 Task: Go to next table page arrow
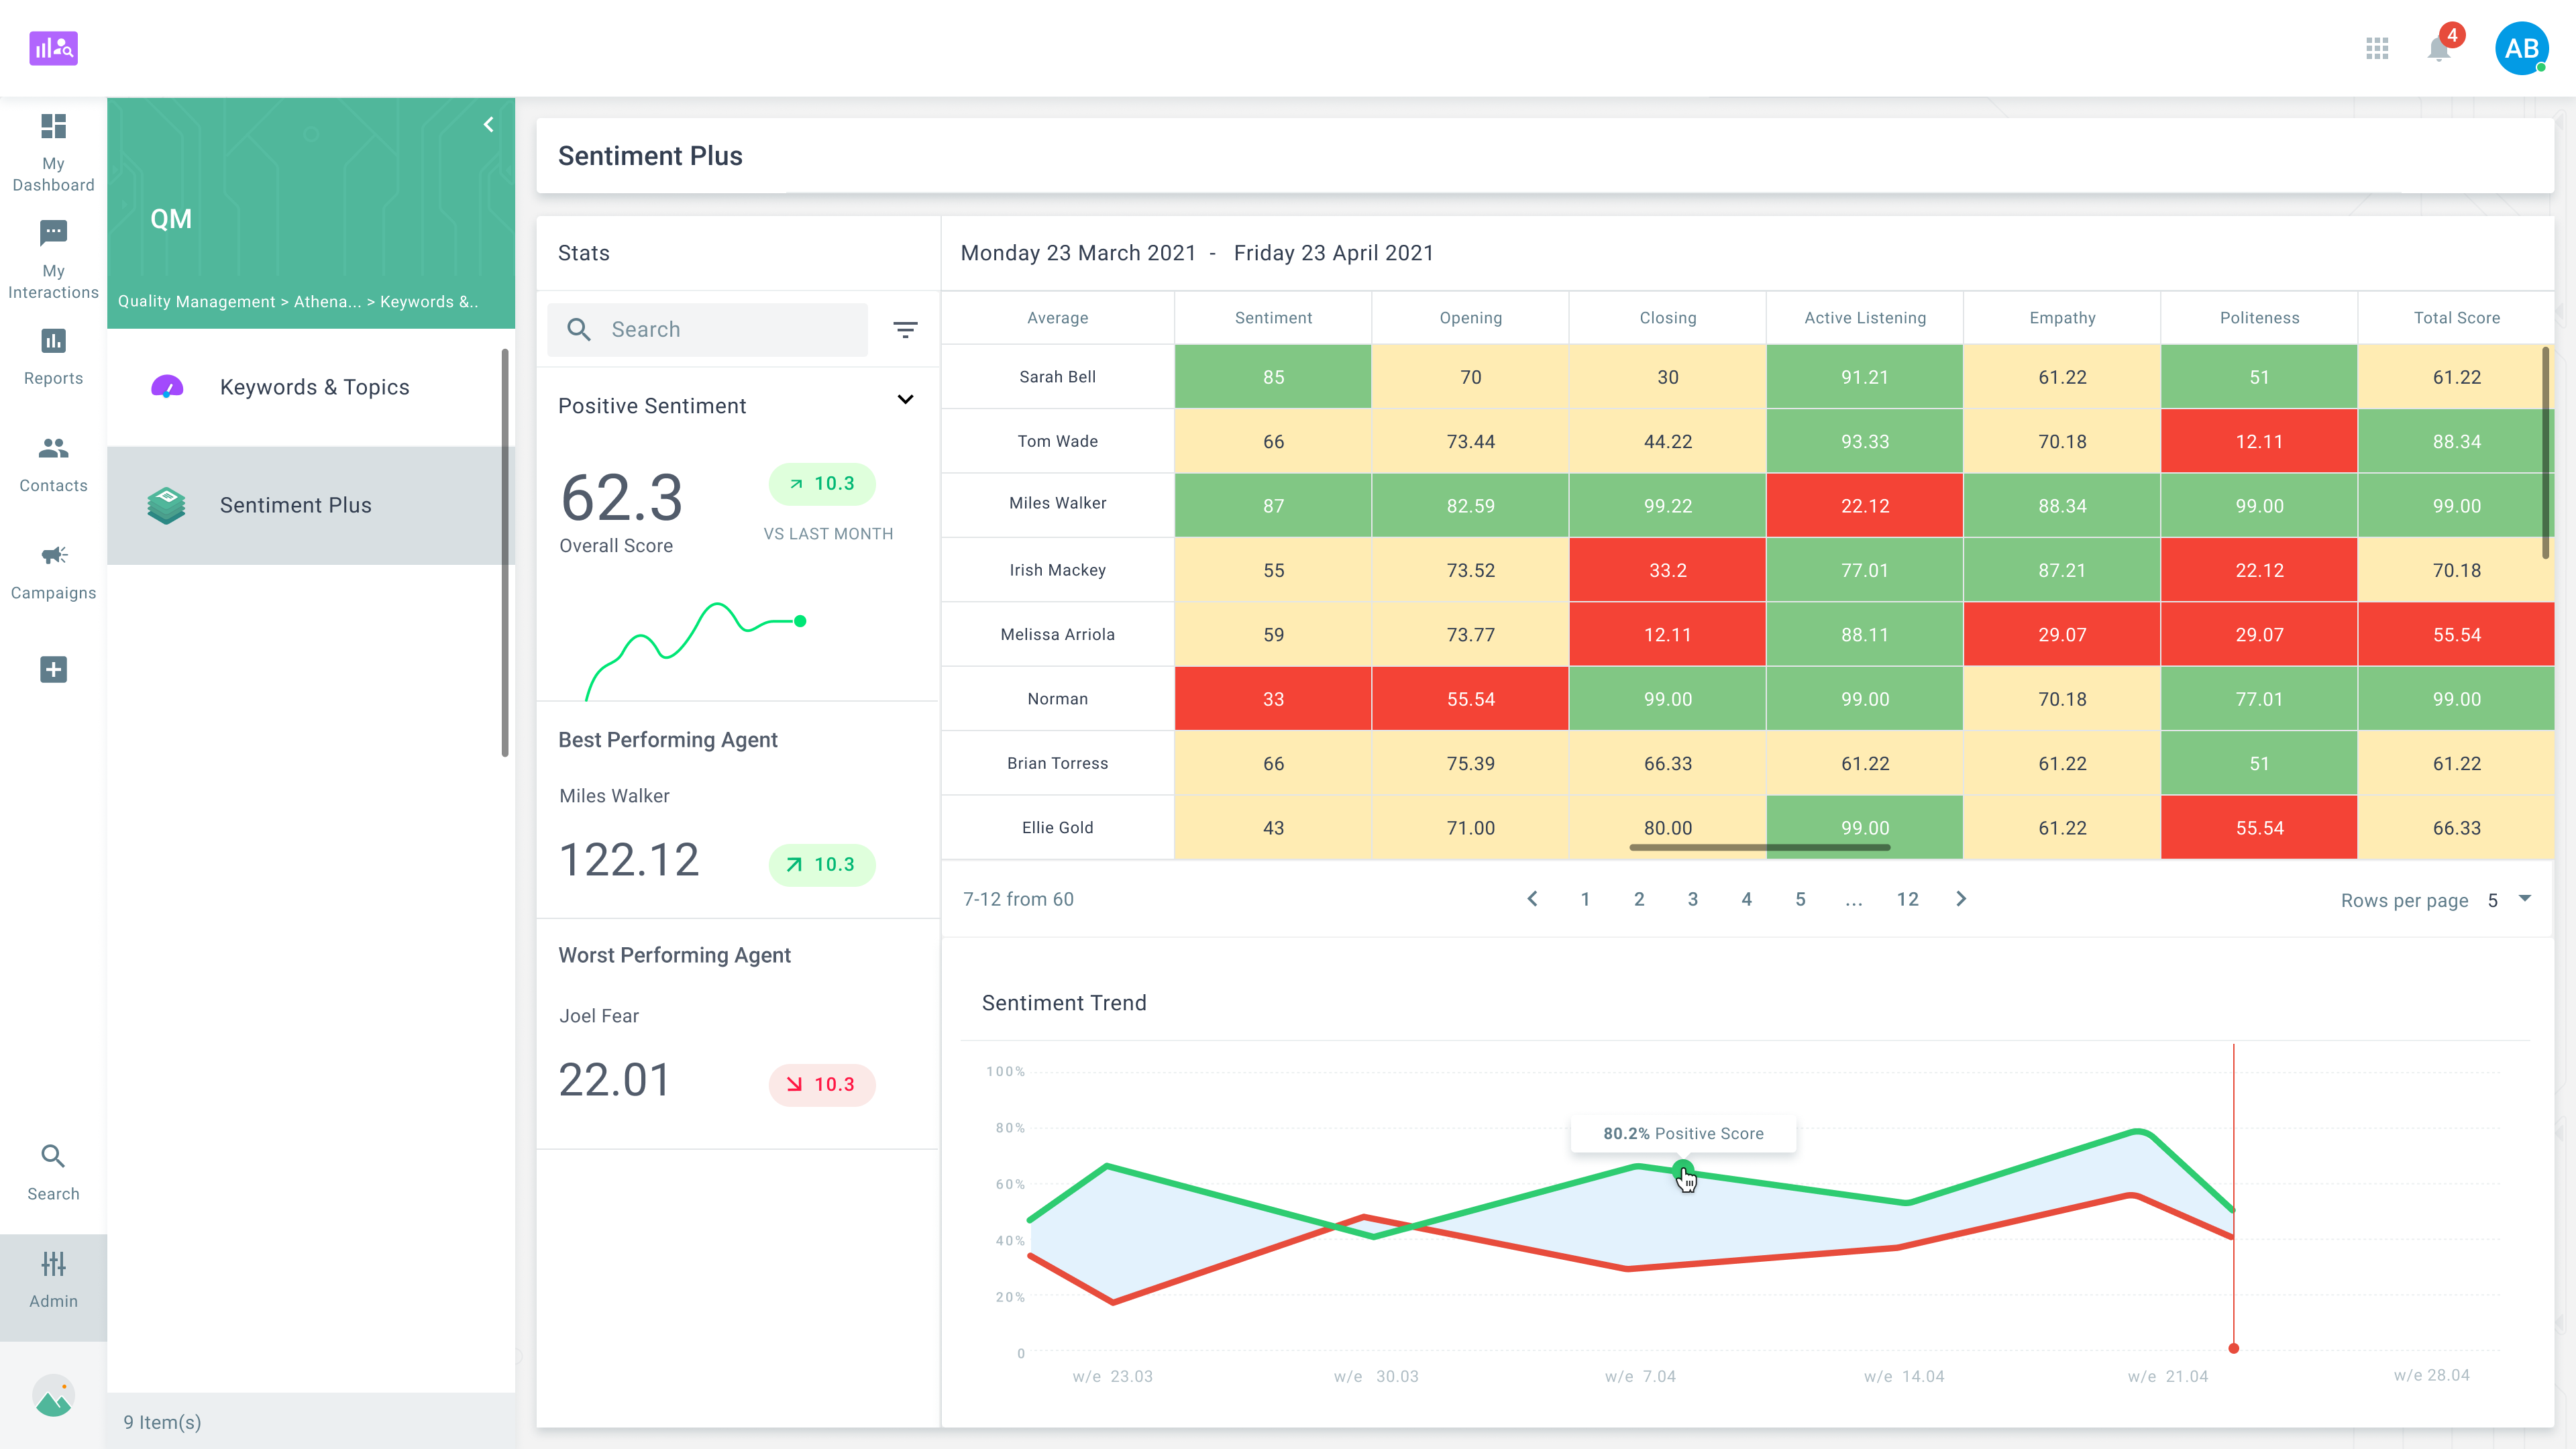pyautogui.click(x=1961, y=898)
